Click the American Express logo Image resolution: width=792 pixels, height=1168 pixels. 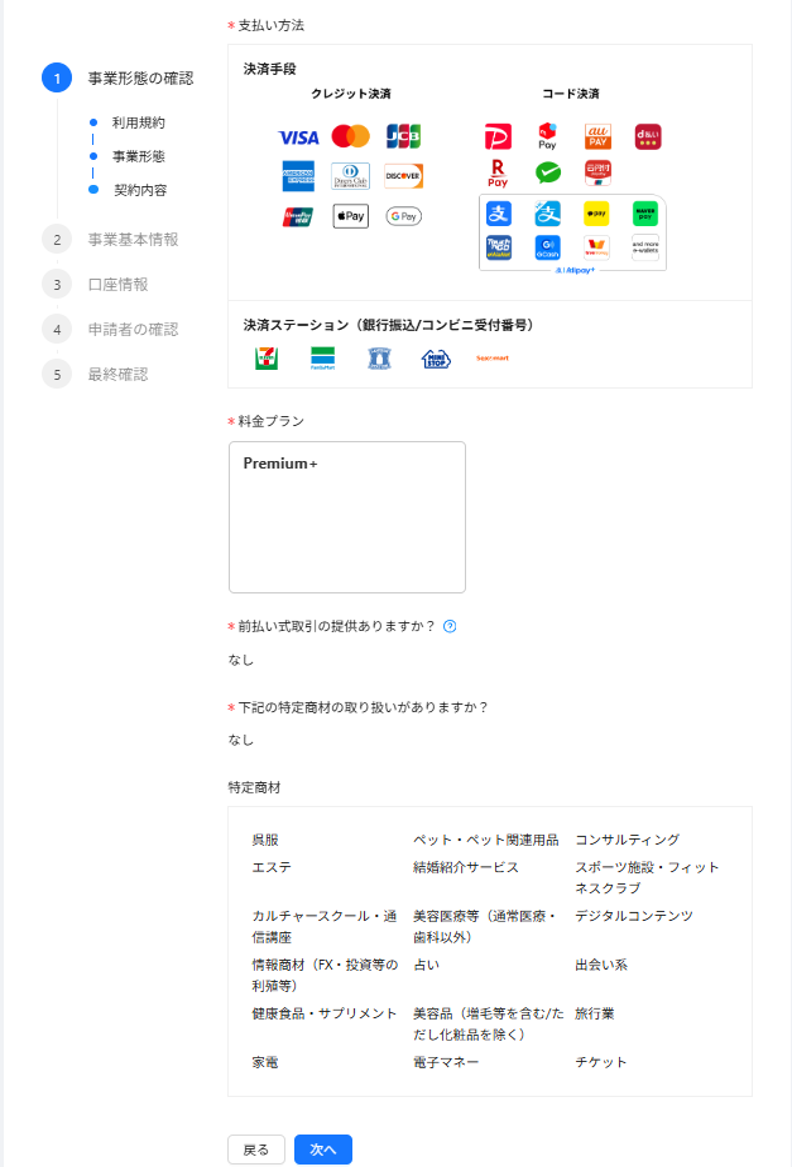[298, 177]
